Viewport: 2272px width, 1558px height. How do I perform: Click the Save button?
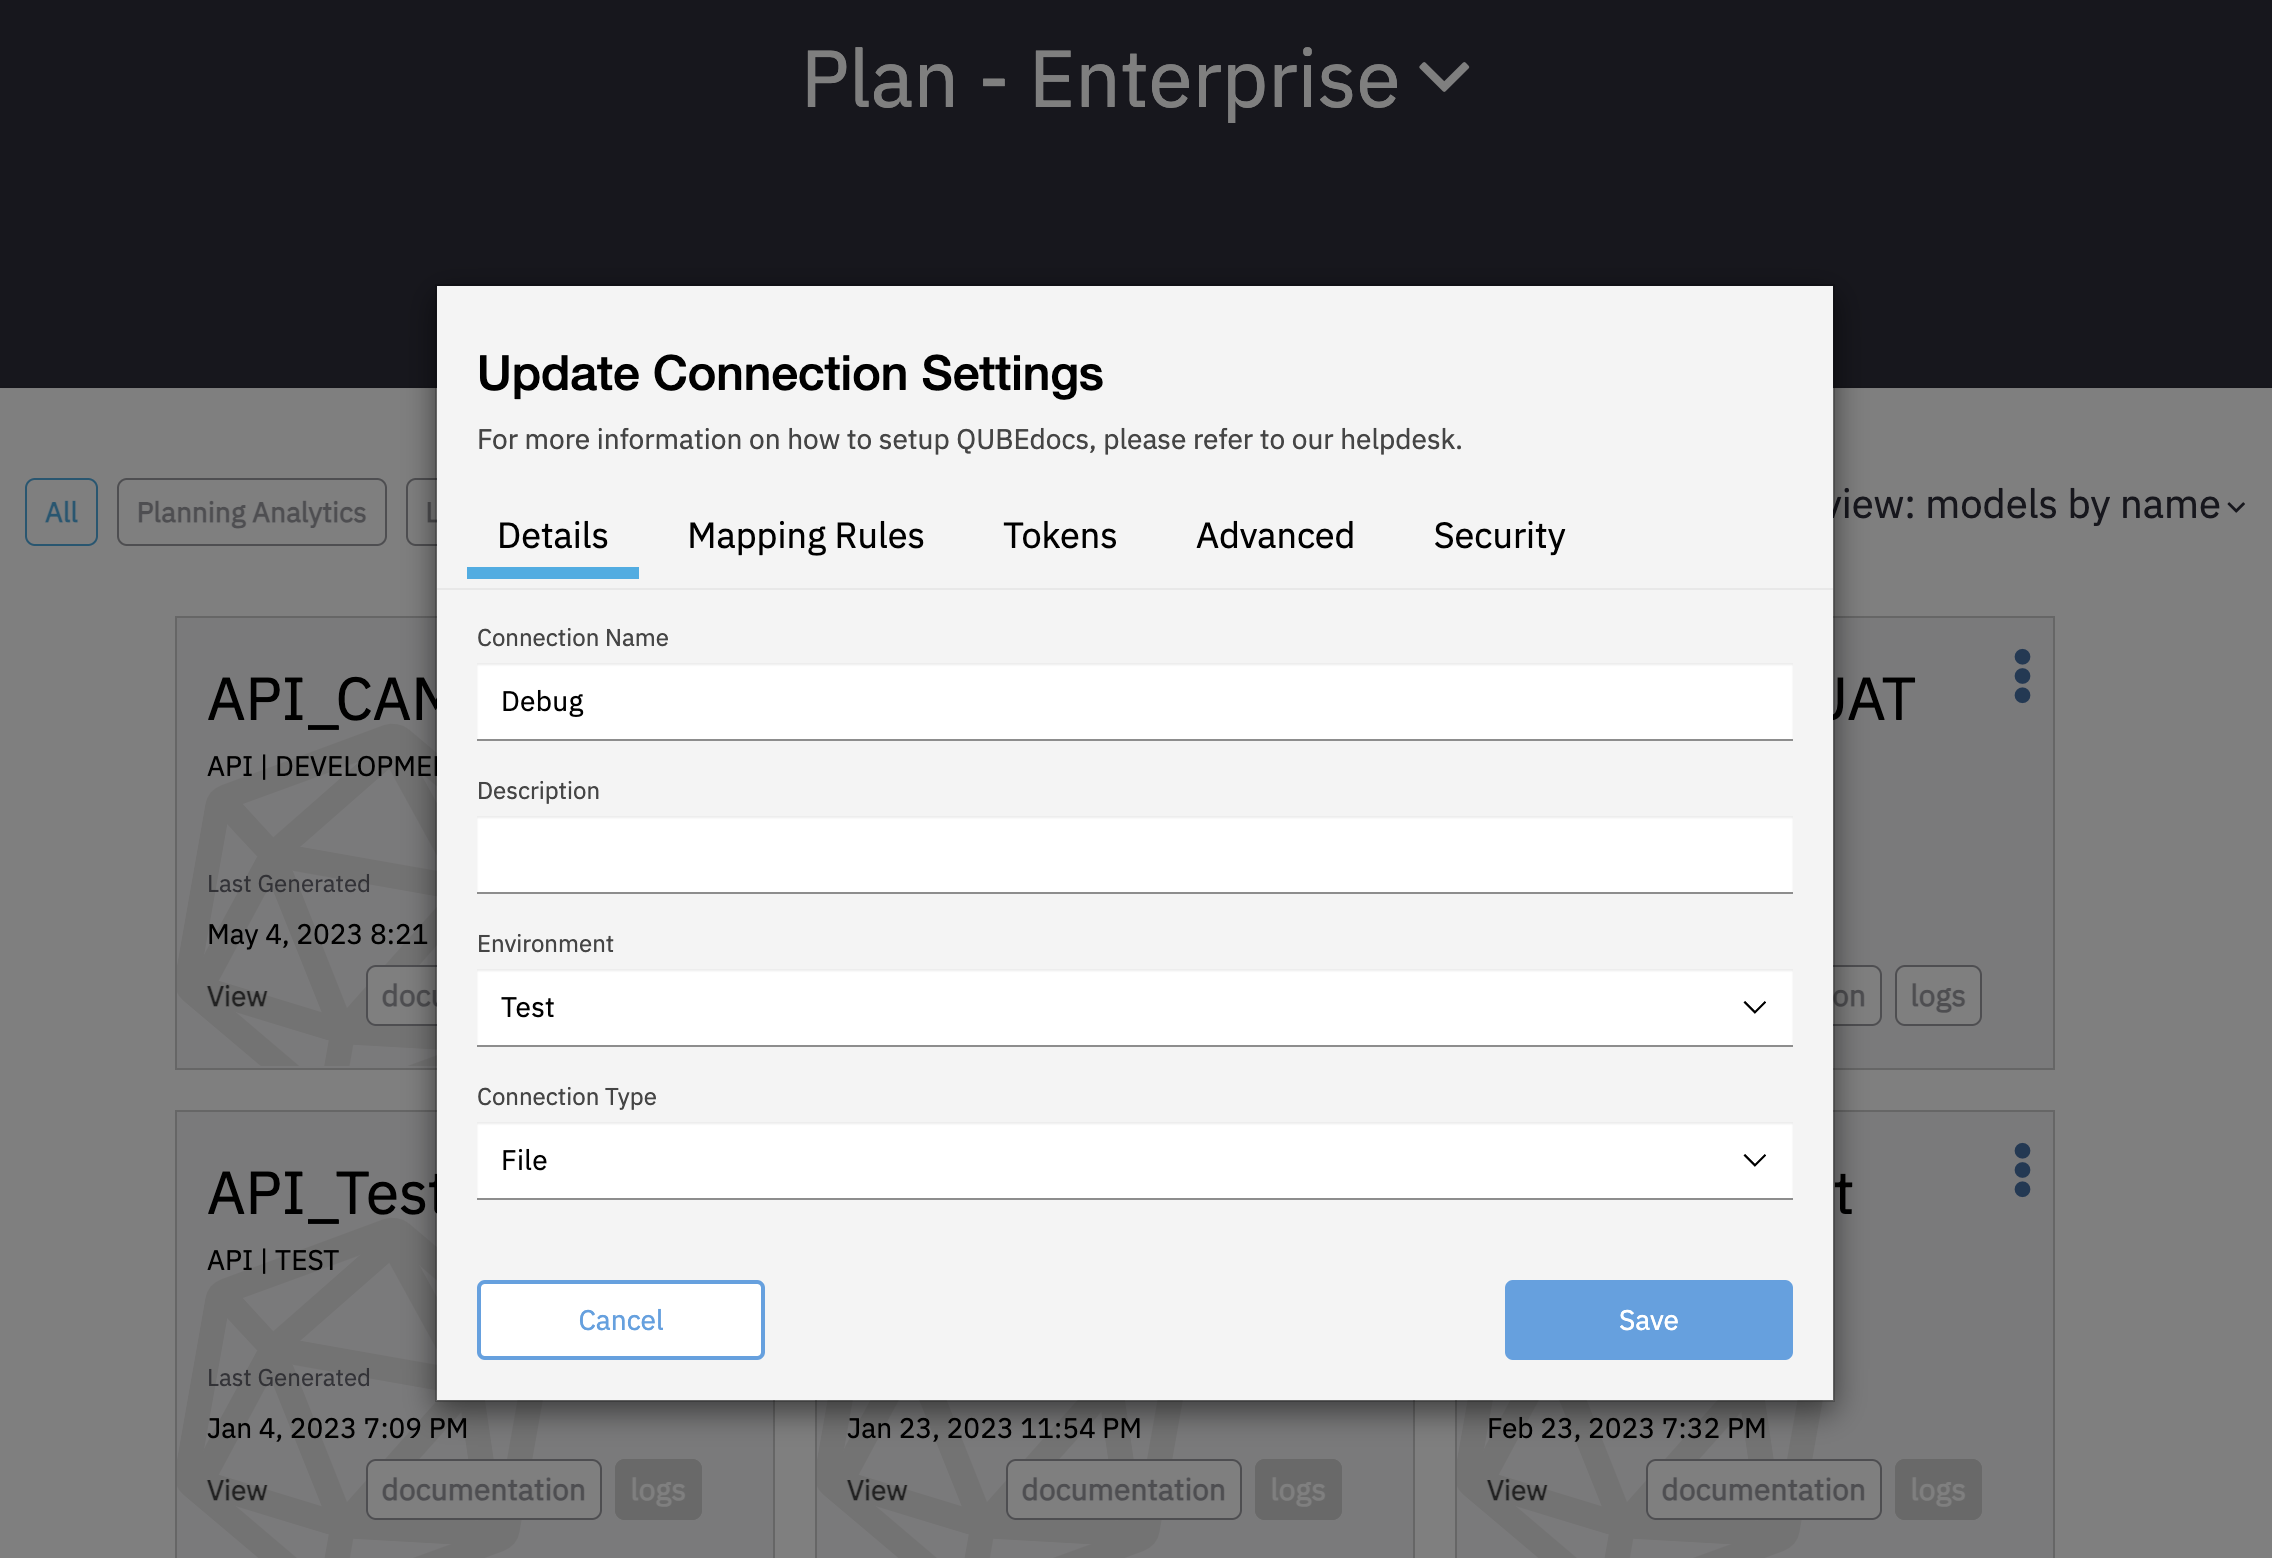1648,1320
